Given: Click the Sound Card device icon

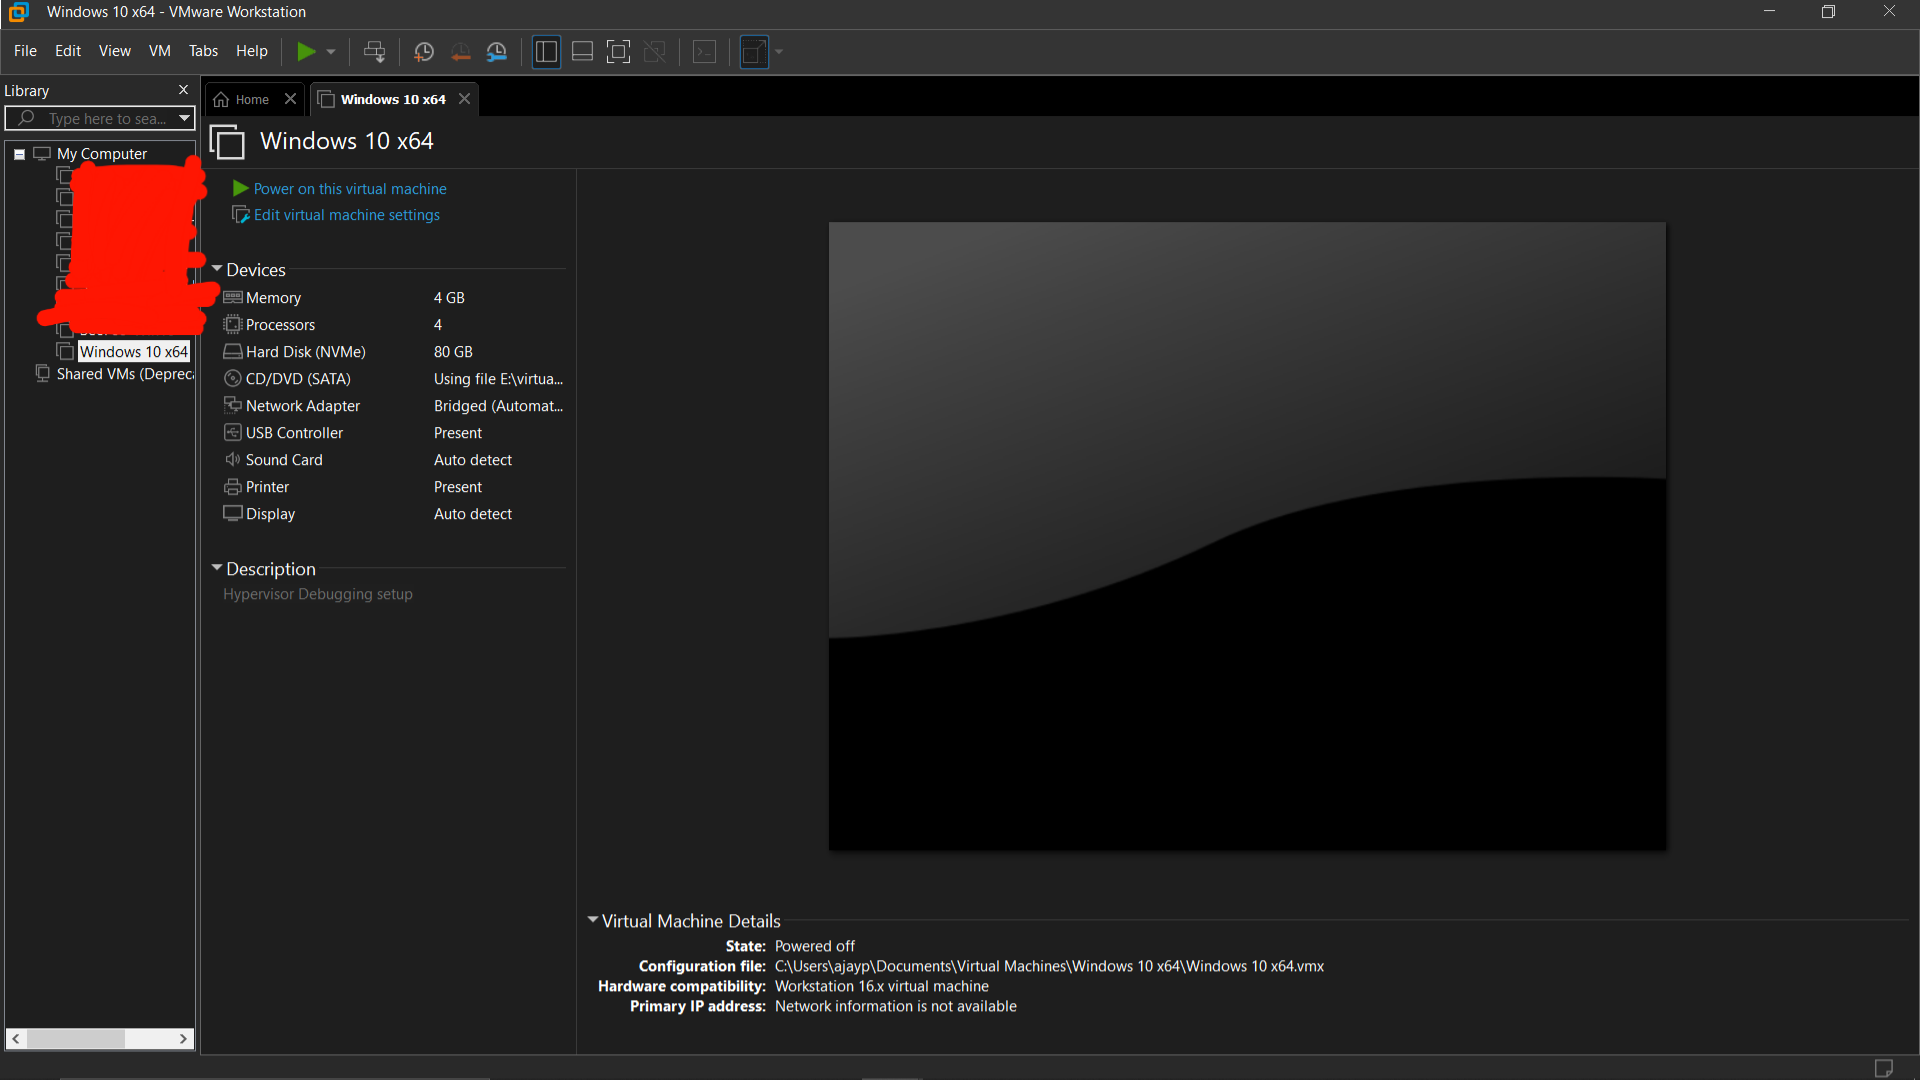Looking at the screenshot, I should pyautogui.click(x=233, y=459).
